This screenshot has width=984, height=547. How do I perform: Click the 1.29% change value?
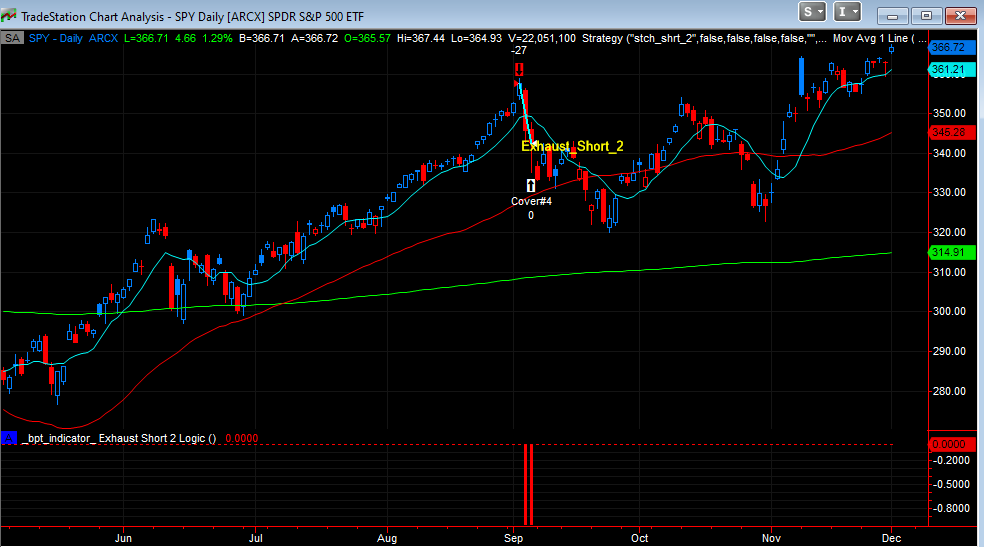pos(217,38)
